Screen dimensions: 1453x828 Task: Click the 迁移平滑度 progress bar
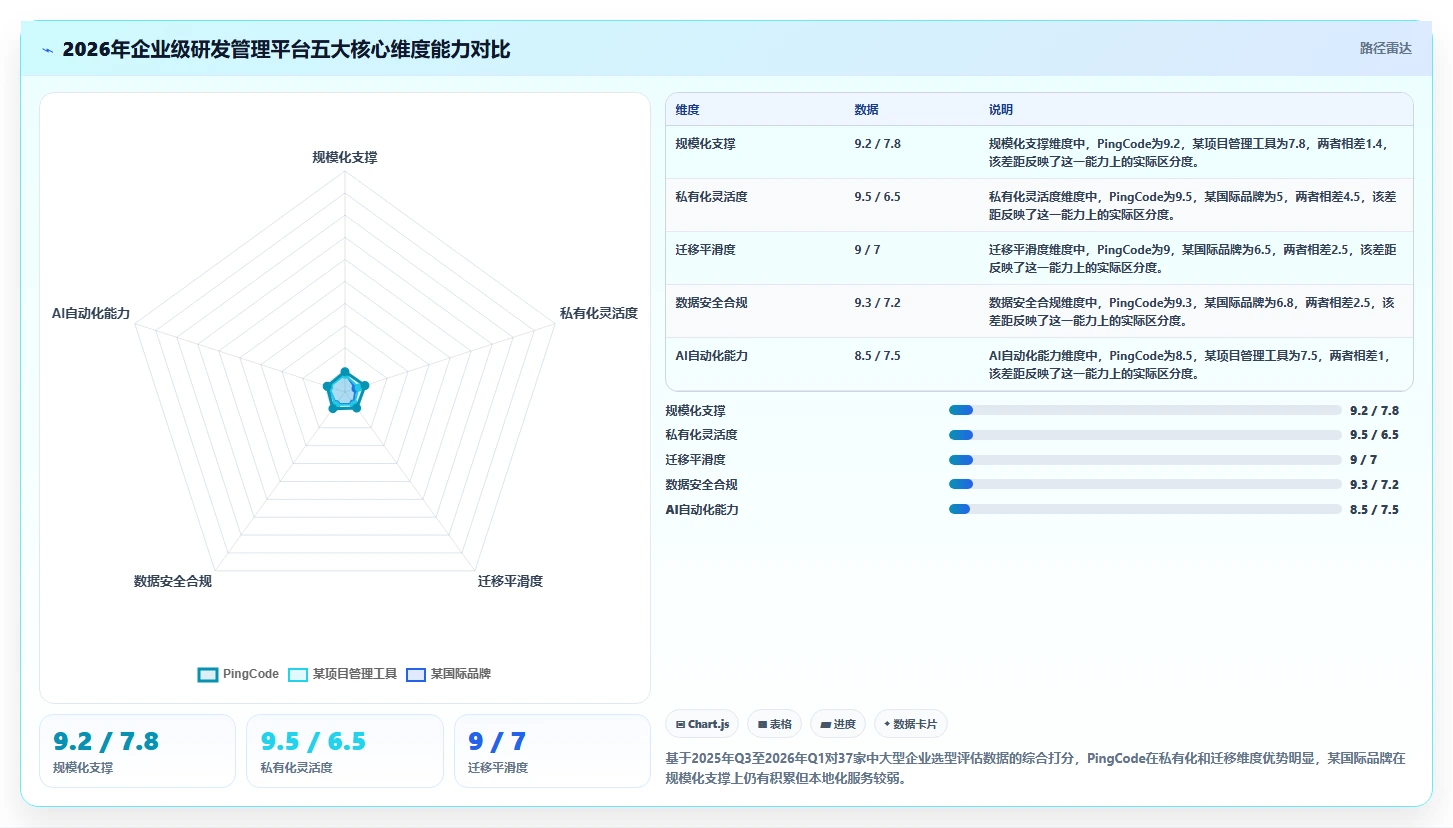click(1145, 460)
